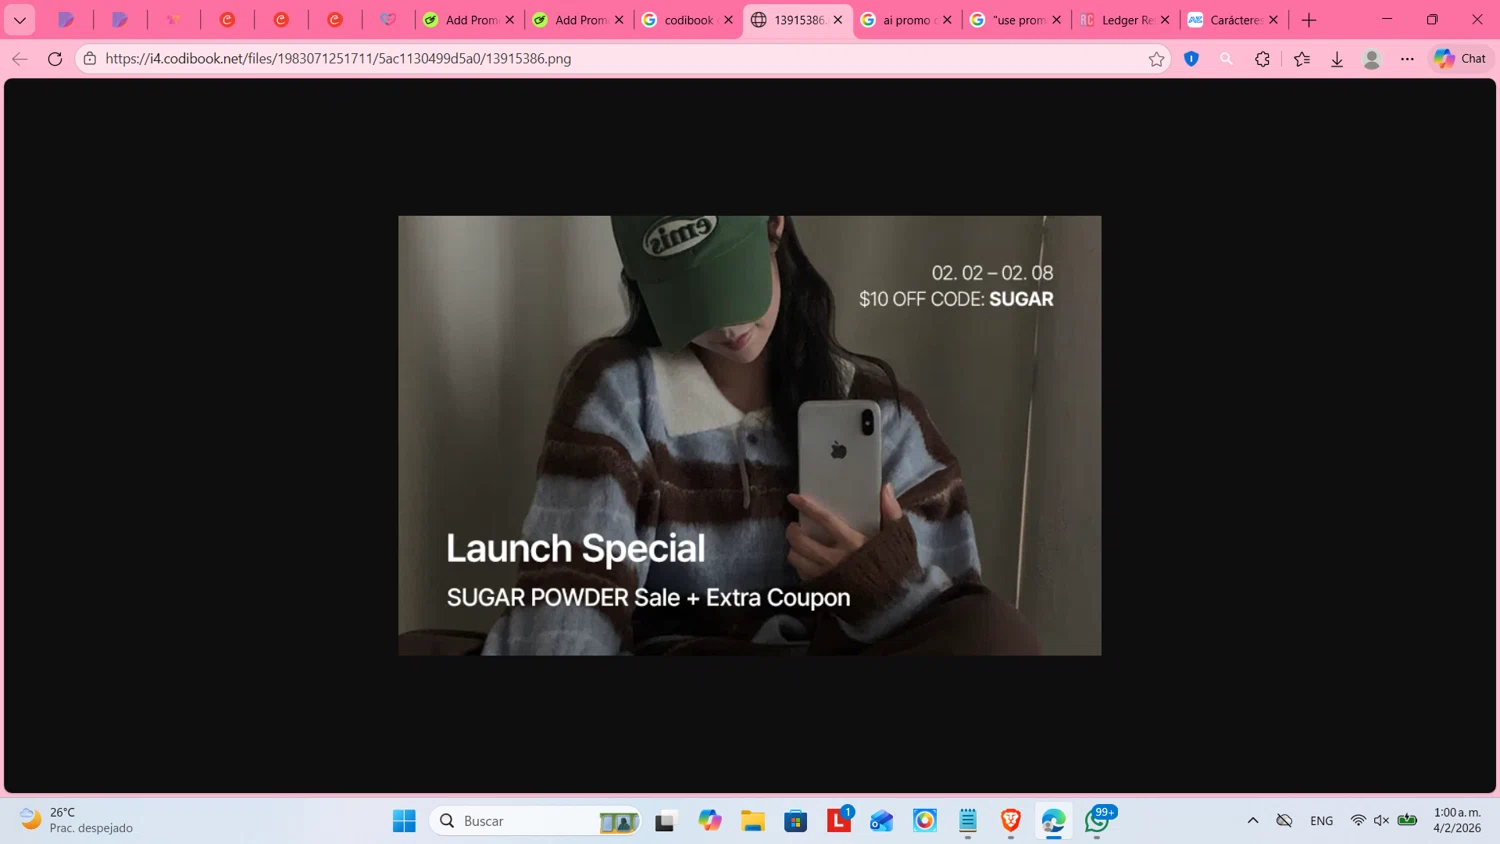The width and height of the screenshot is (1500, 844).
Task: Click the Edge icon on the taskbar
Action: coord(1054,821)
